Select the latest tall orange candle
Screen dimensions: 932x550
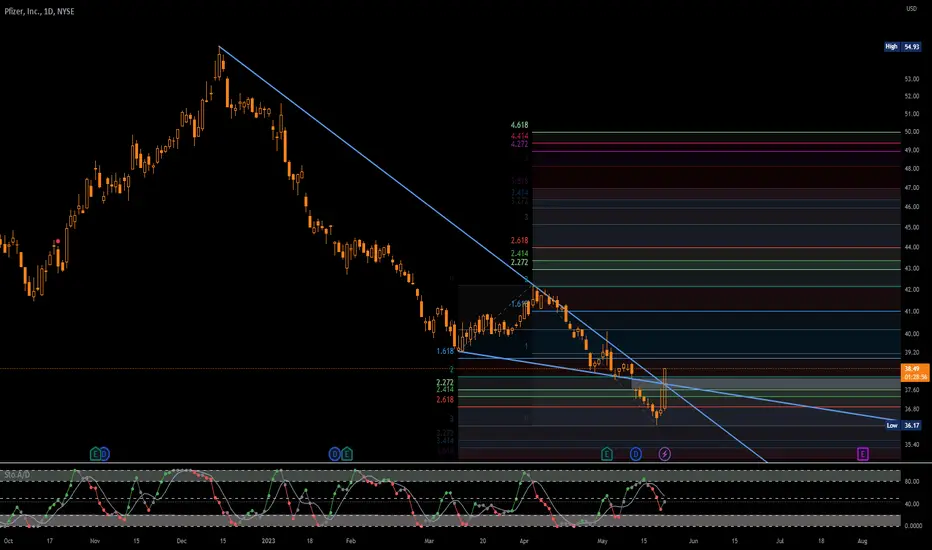[x=665, y=389]
